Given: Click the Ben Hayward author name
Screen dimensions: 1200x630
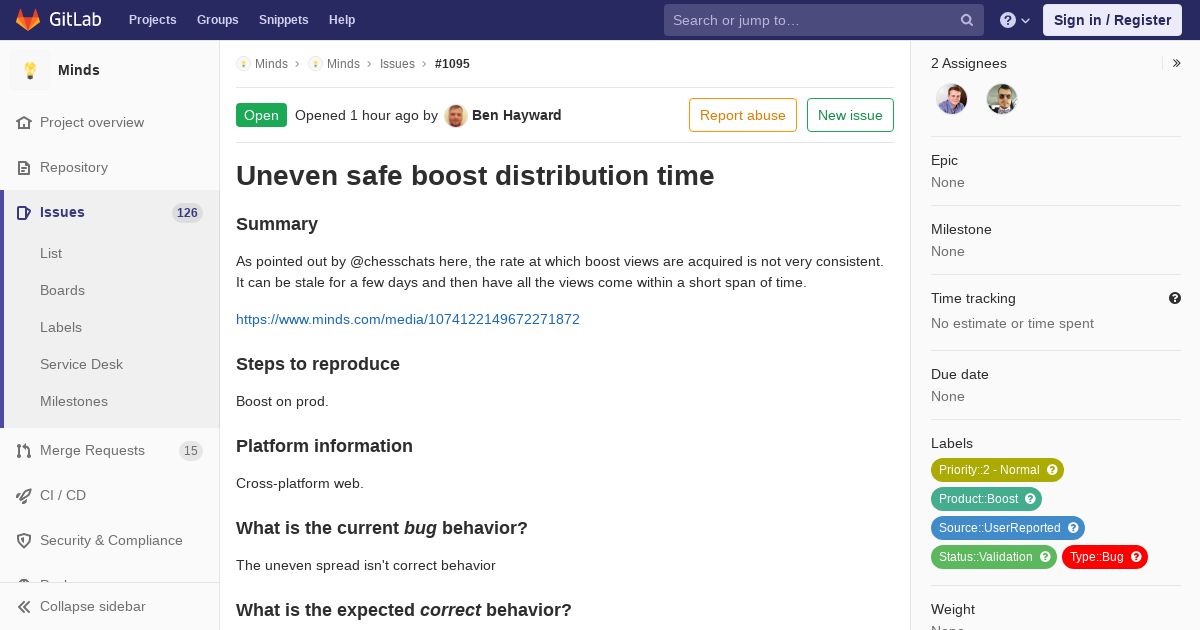Looking at the screenshot, I should 517,115.
